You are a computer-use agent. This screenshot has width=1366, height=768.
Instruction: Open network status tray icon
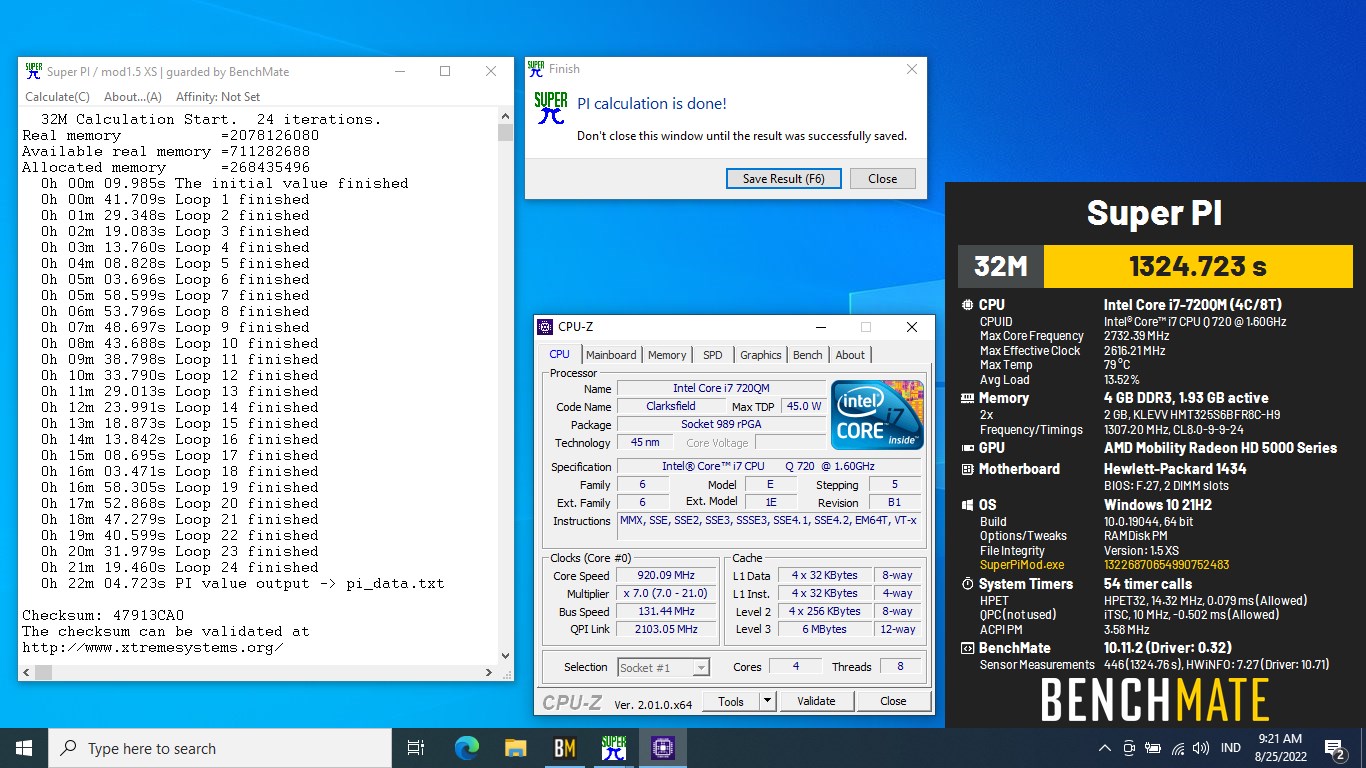pos(1177,748)
